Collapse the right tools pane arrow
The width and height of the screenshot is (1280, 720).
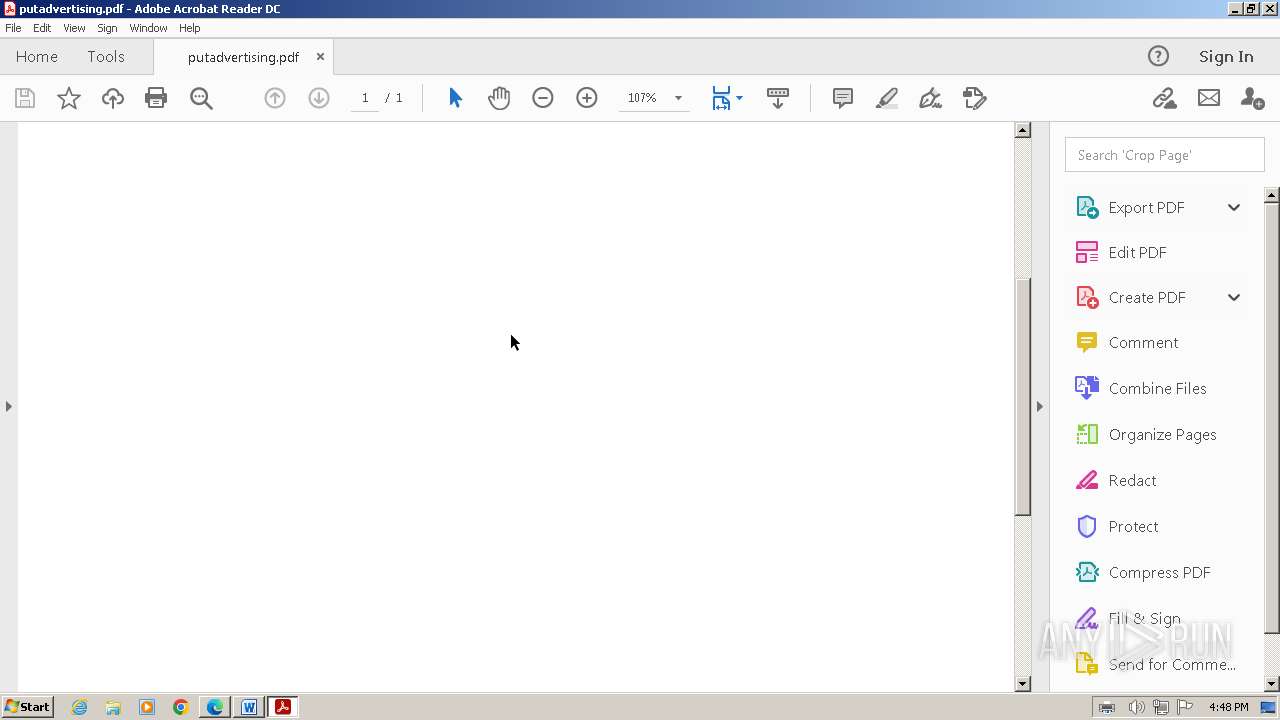pyautogui.click(x=1039, y=406)
